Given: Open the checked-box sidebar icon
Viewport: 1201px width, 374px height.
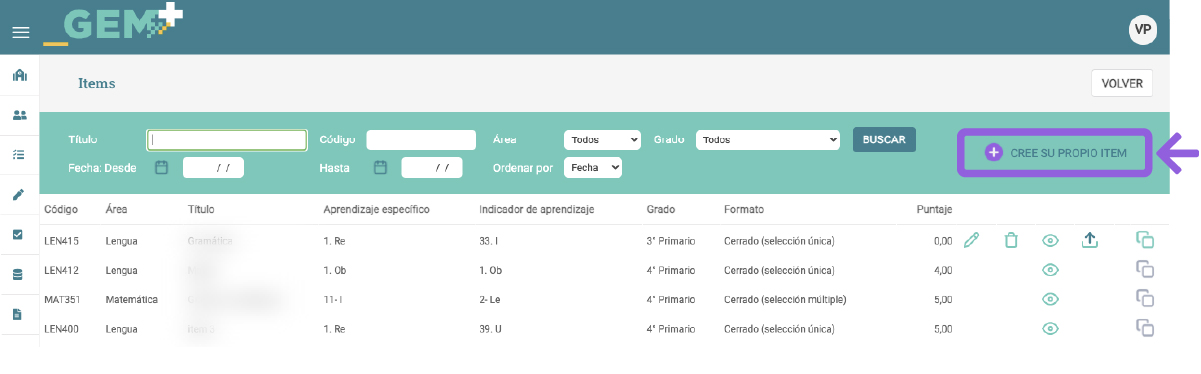Looking at the screenshot, I should click(x=19, y=234).
